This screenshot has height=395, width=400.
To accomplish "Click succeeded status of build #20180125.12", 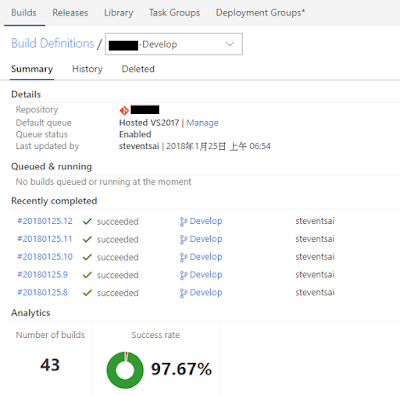I will [118, 222].
